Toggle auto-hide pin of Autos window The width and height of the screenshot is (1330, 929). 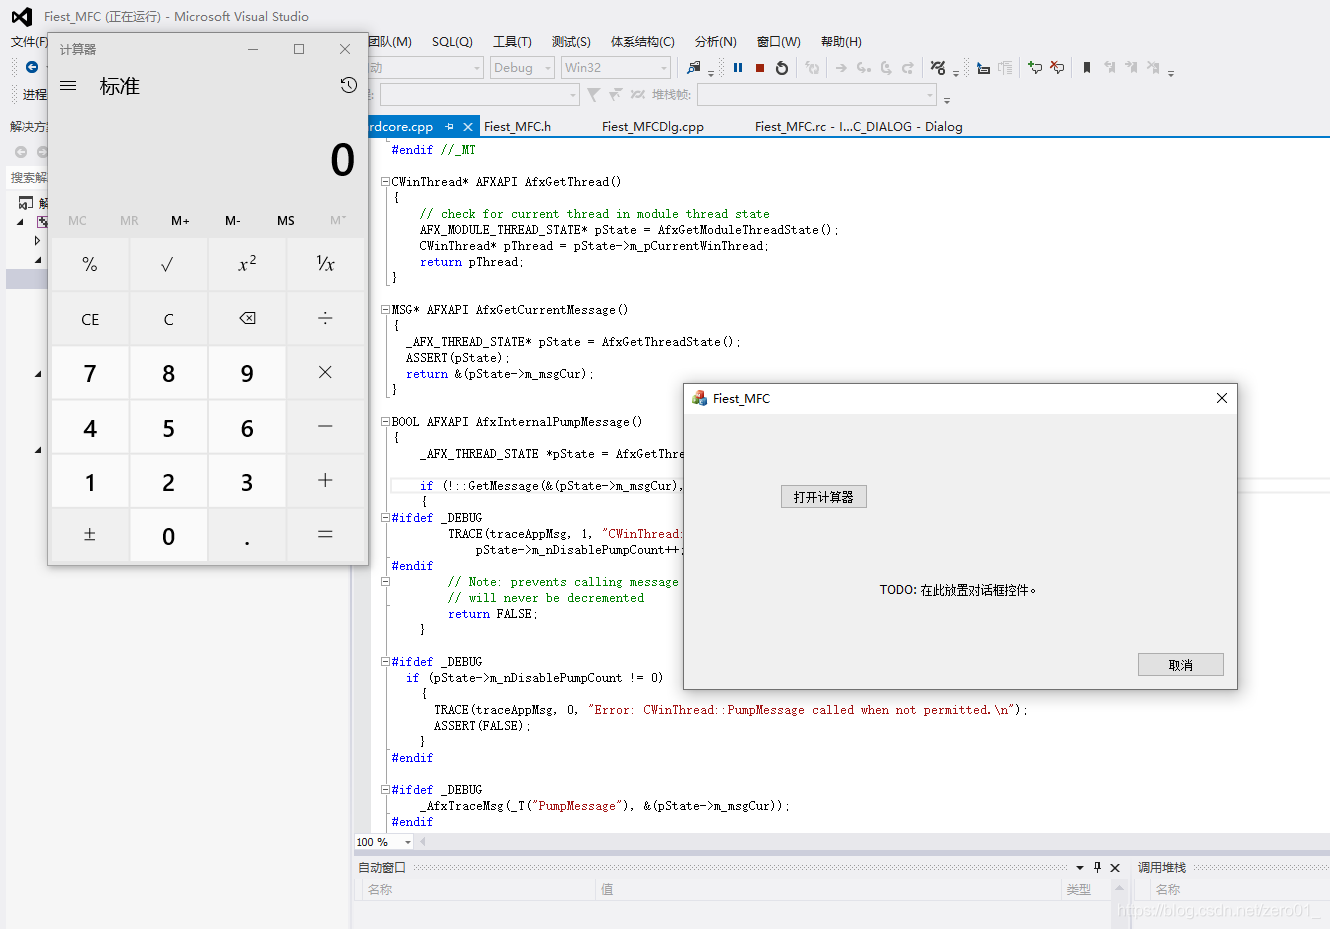pos(1097,867)
